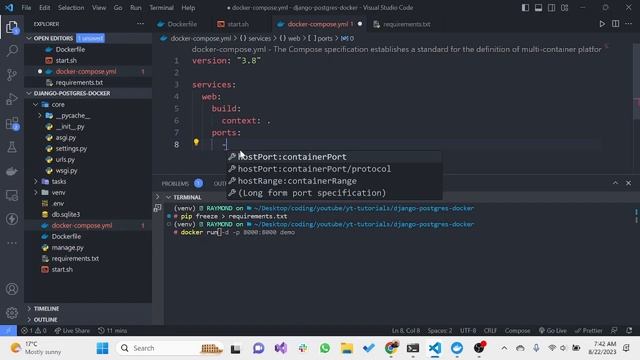Click the Run file play button
640x360 pixels.
coord(602,24)
